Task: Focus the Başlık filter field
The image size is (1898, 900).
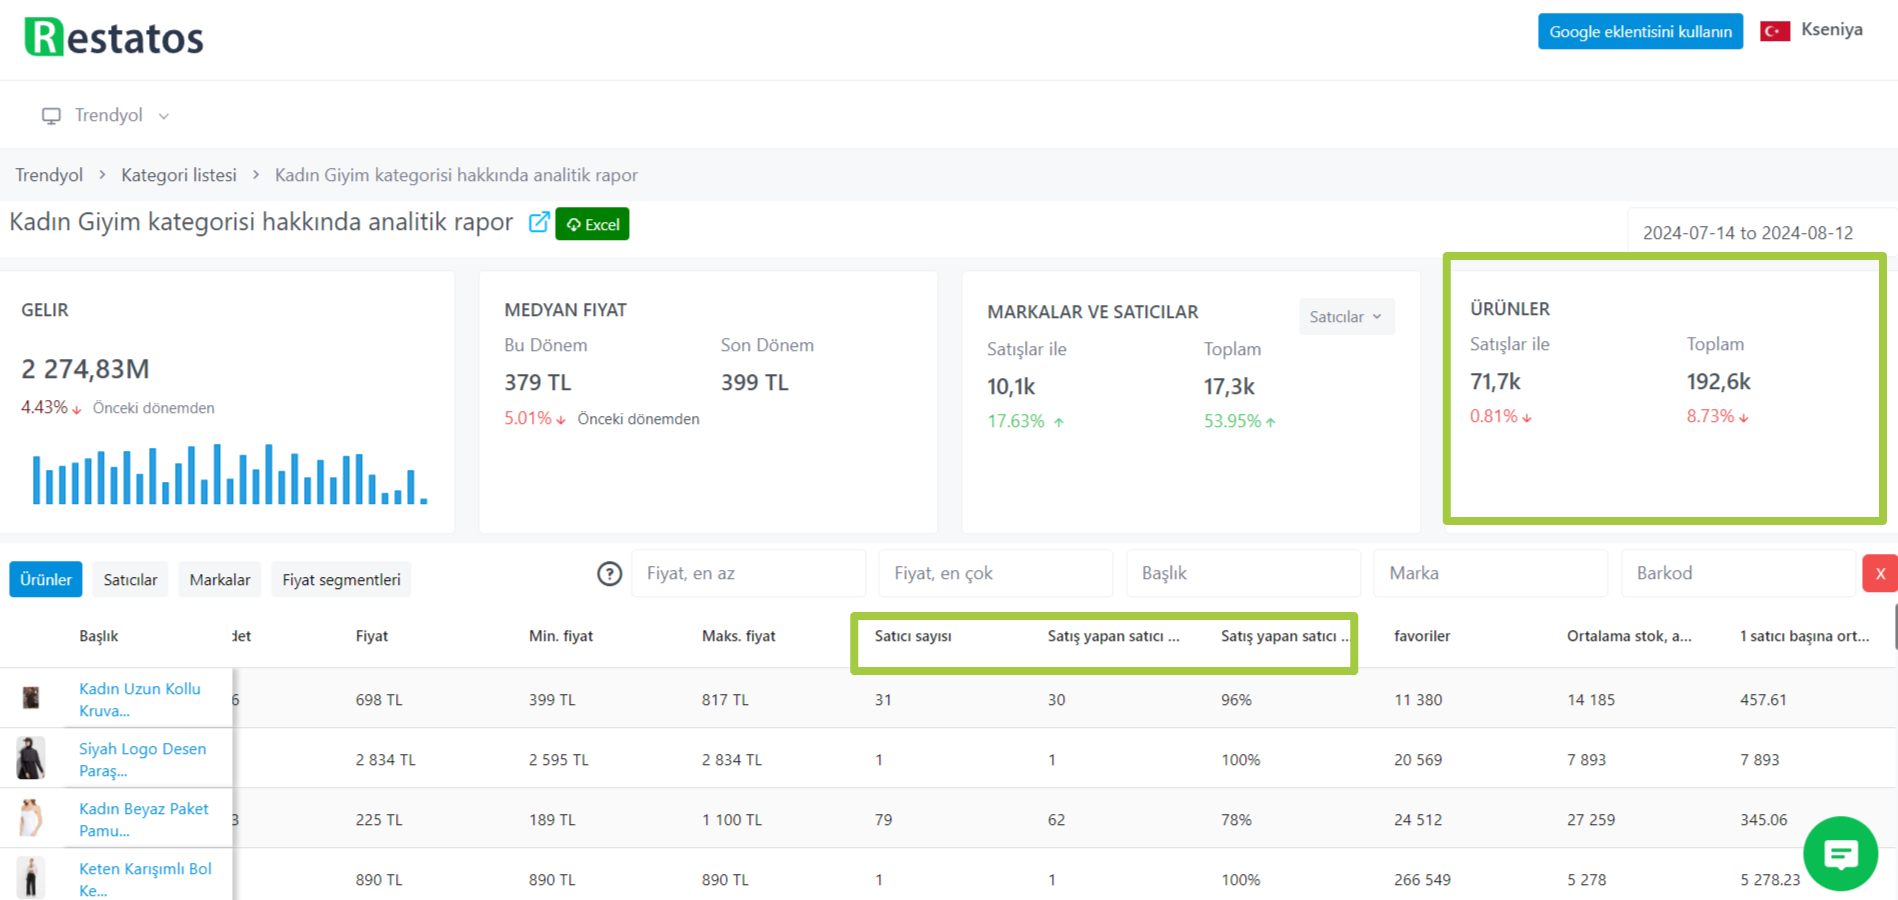Action: coord(1243,573)
